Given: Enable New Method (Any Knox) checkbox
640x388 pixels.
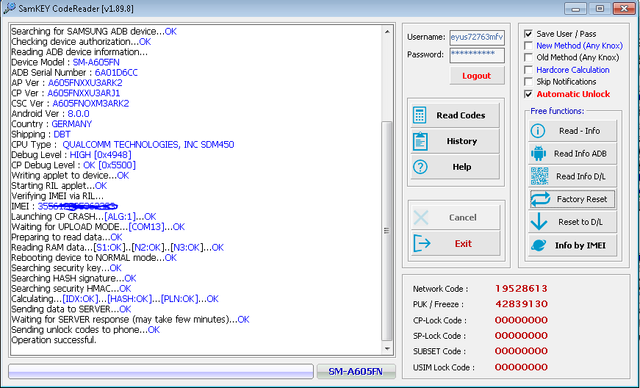Looking at the screenshot, I should 528,46.
